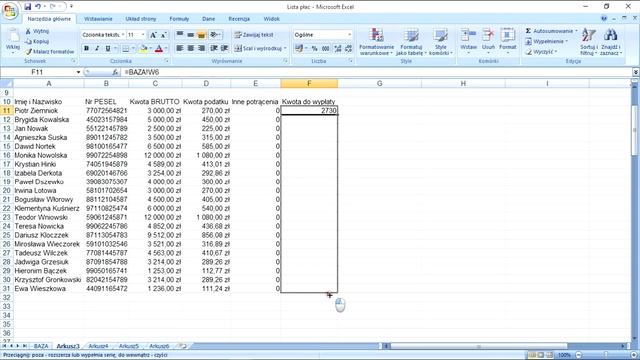Open the Arkusz4 sheet tab
This screenshot has height=360, width=640.
[x=98, y=346]
